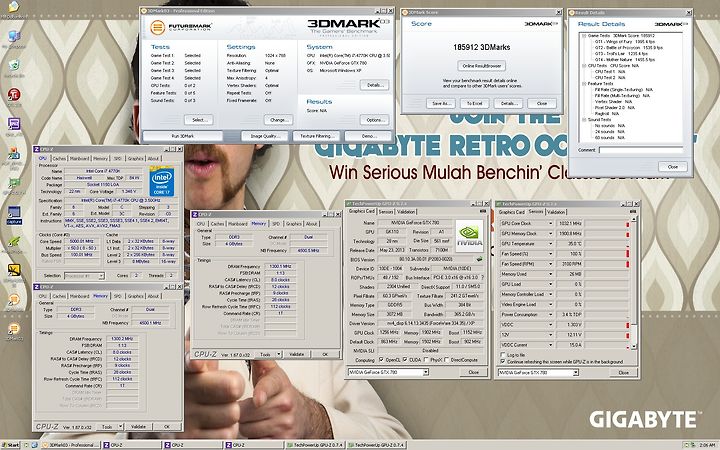Screen dimensions: 720x450
Task: Collapse the Game Tests tree node
Action: pos(584,35)
